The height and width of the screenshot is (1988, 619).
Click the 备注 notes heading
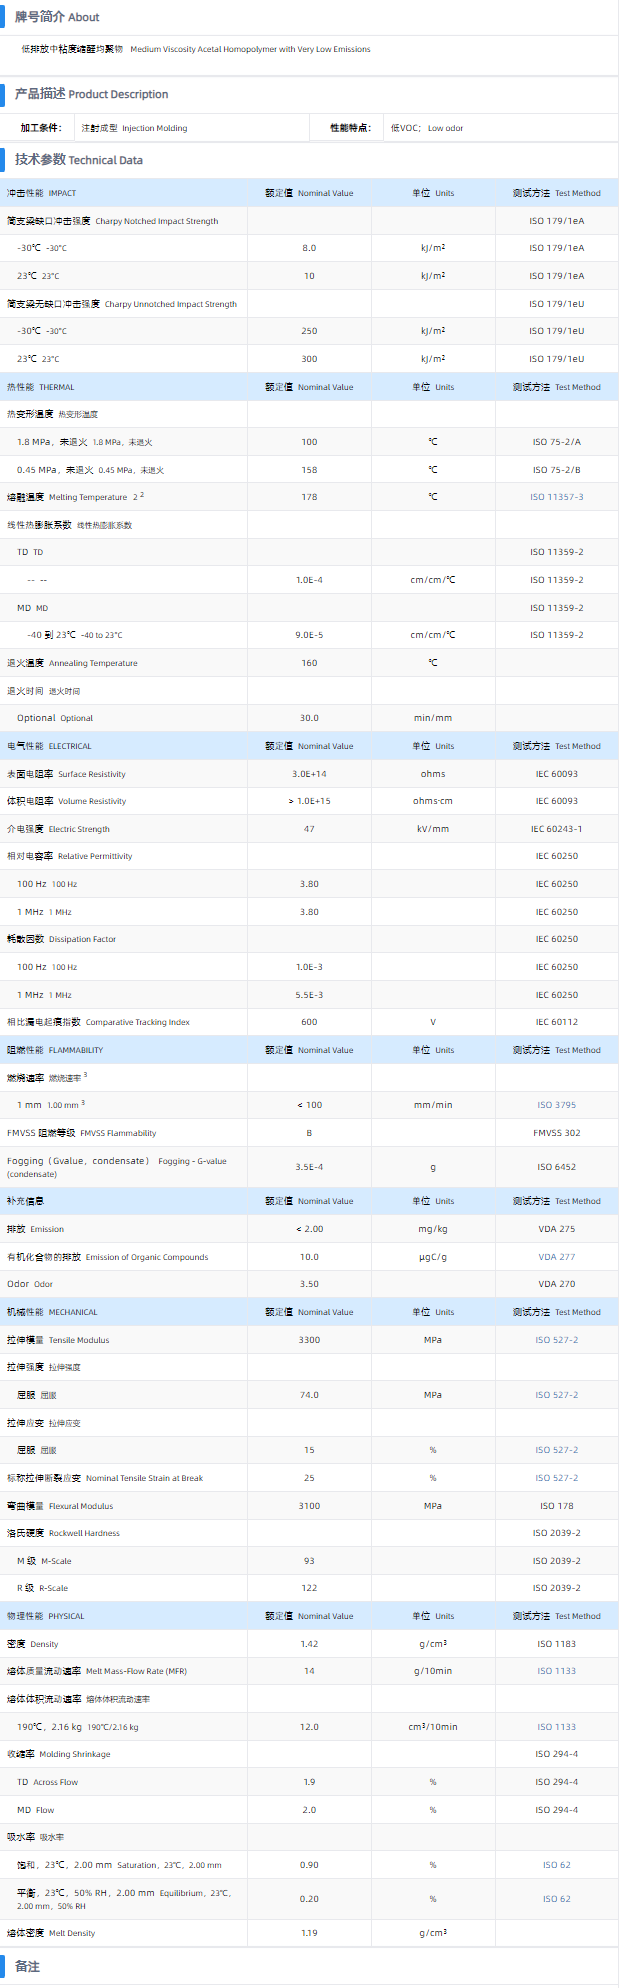[x=27, y=1967]
